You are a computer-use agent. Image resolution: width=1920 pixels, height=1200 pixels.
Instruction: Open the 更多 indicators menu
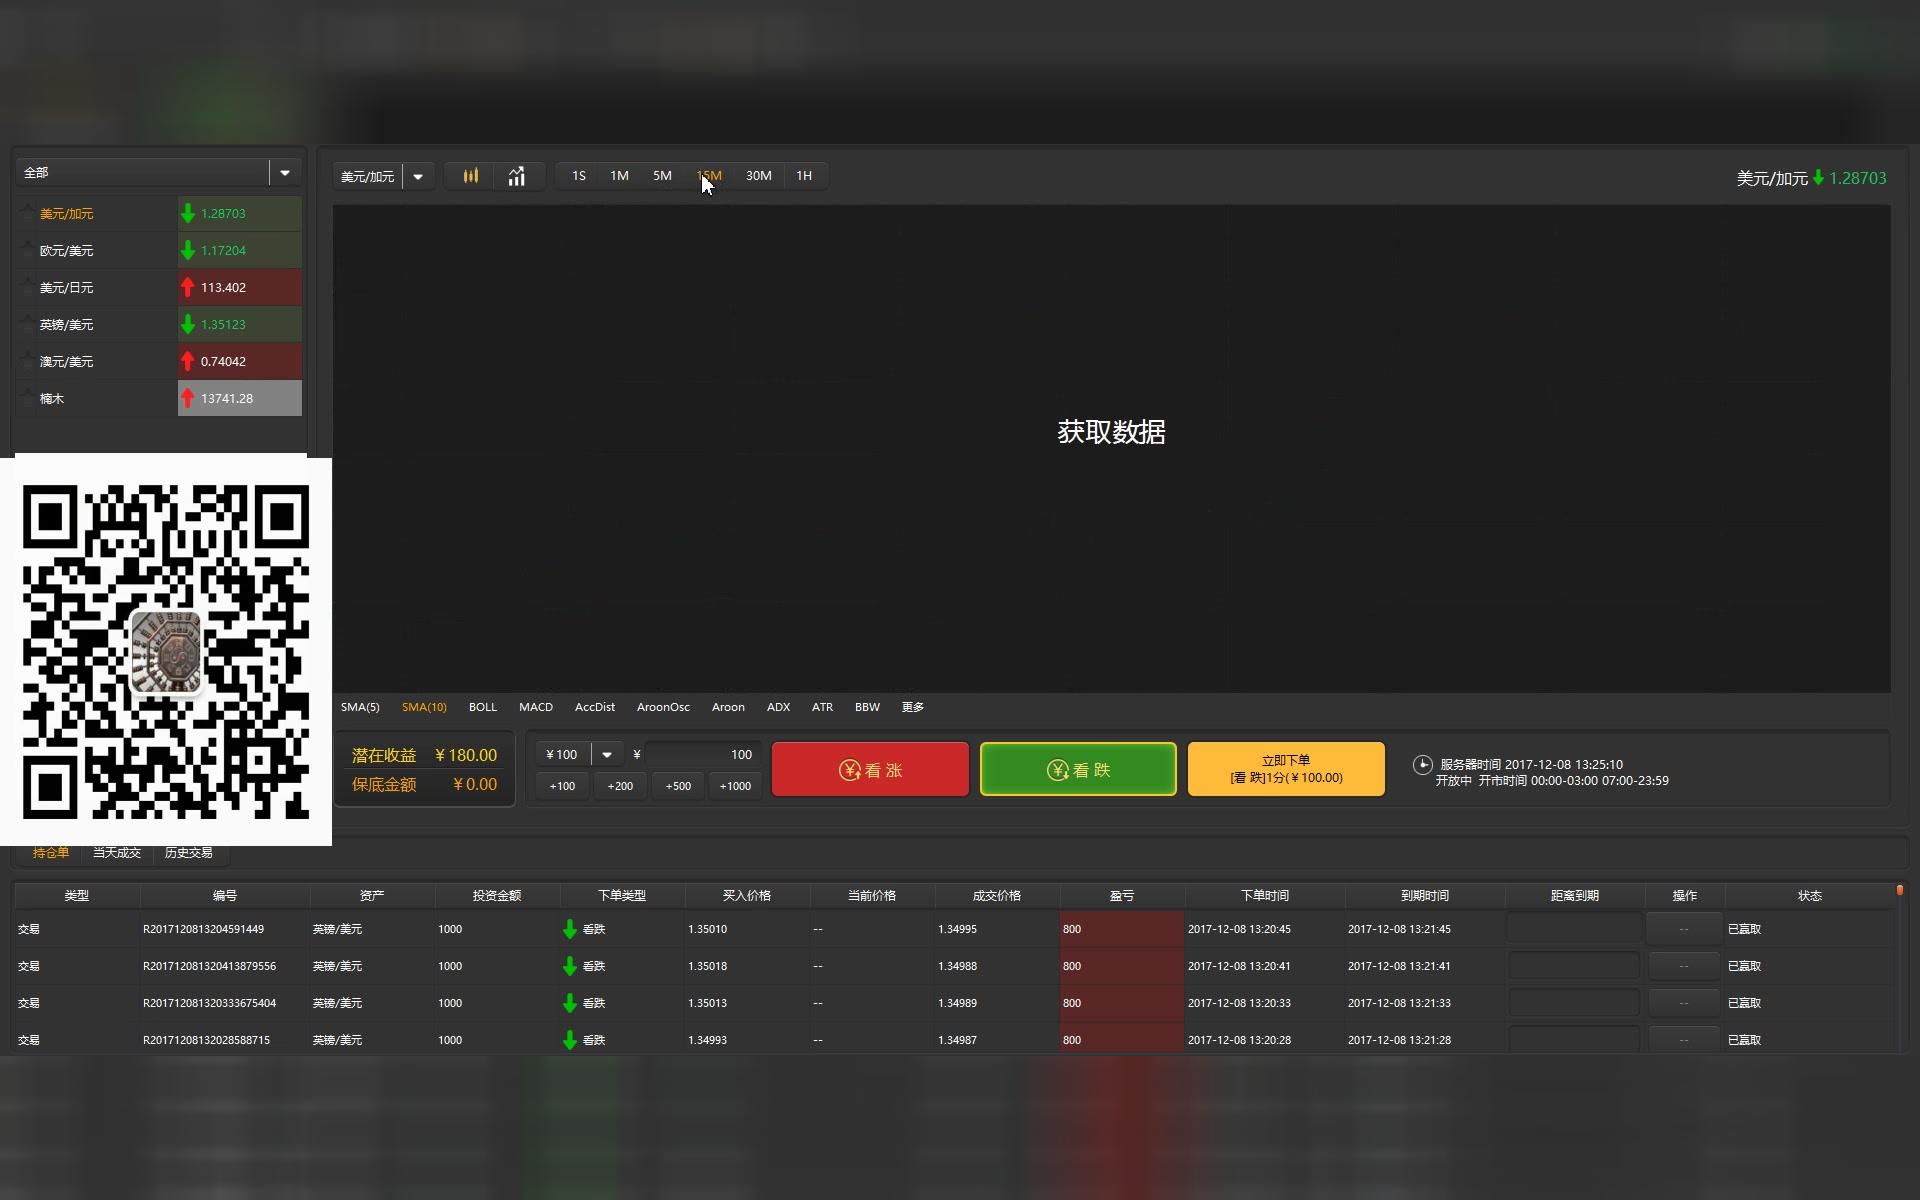[913, 707]
